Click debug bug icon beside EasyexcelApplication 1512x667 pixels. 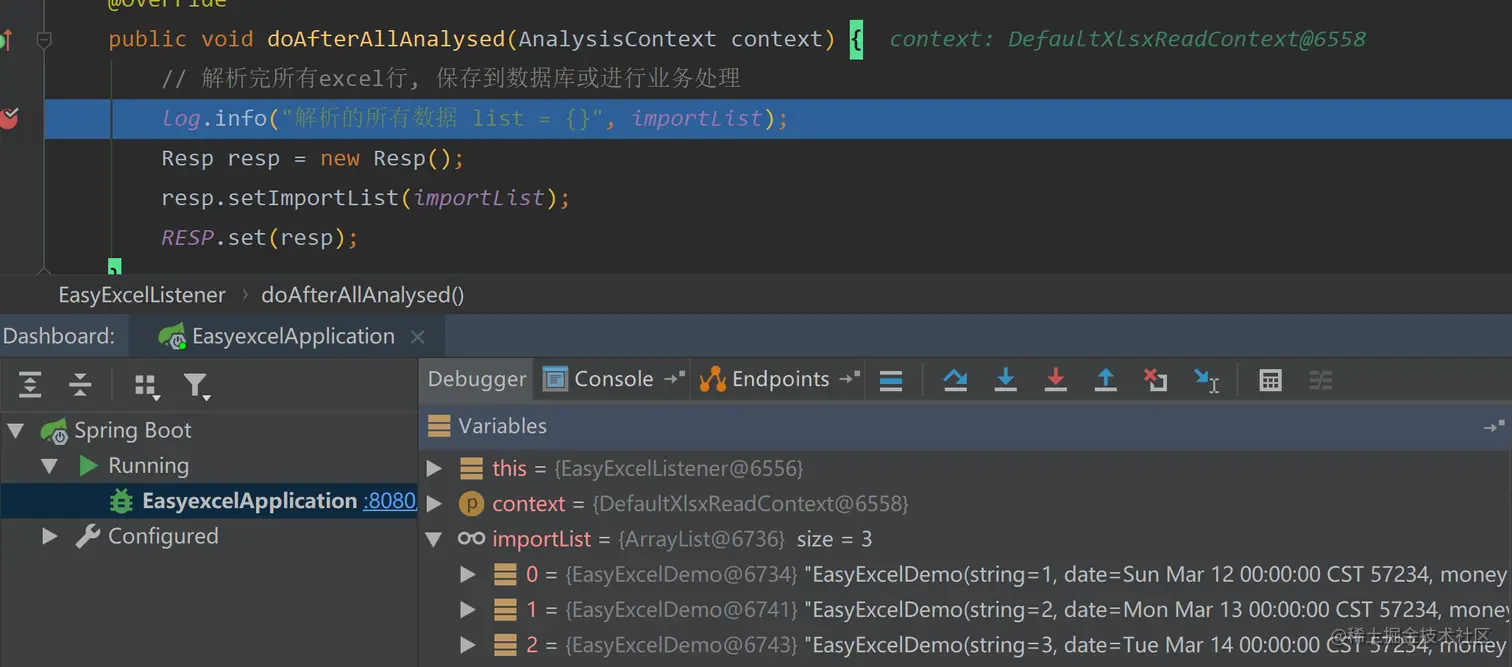pos(121,501)
